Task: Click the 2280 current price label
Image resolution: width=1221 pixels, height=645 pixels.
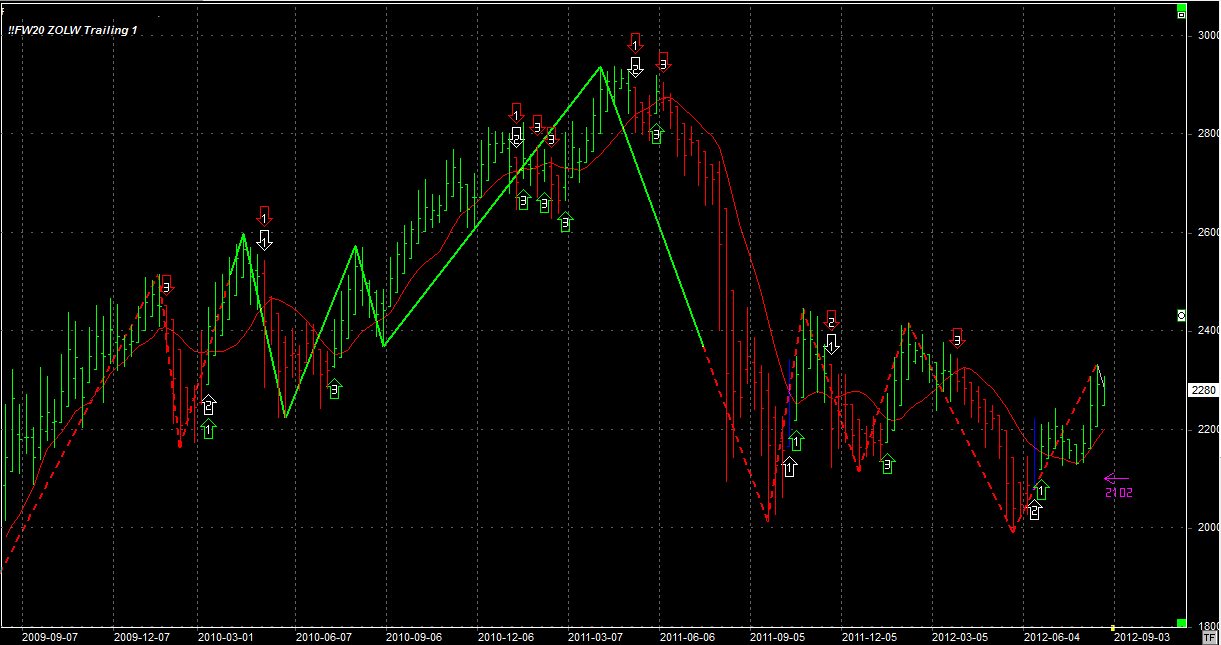Action: tap(1203, 390)
